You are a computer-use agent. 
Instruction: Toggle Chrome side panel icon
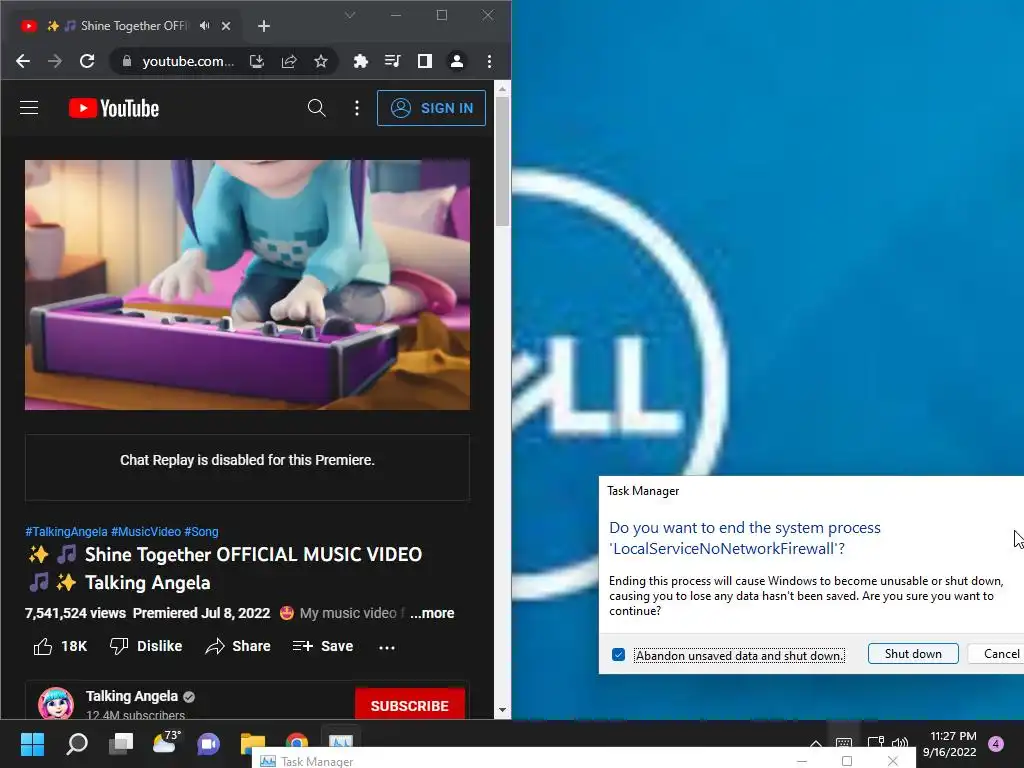[x=424, y=61]
